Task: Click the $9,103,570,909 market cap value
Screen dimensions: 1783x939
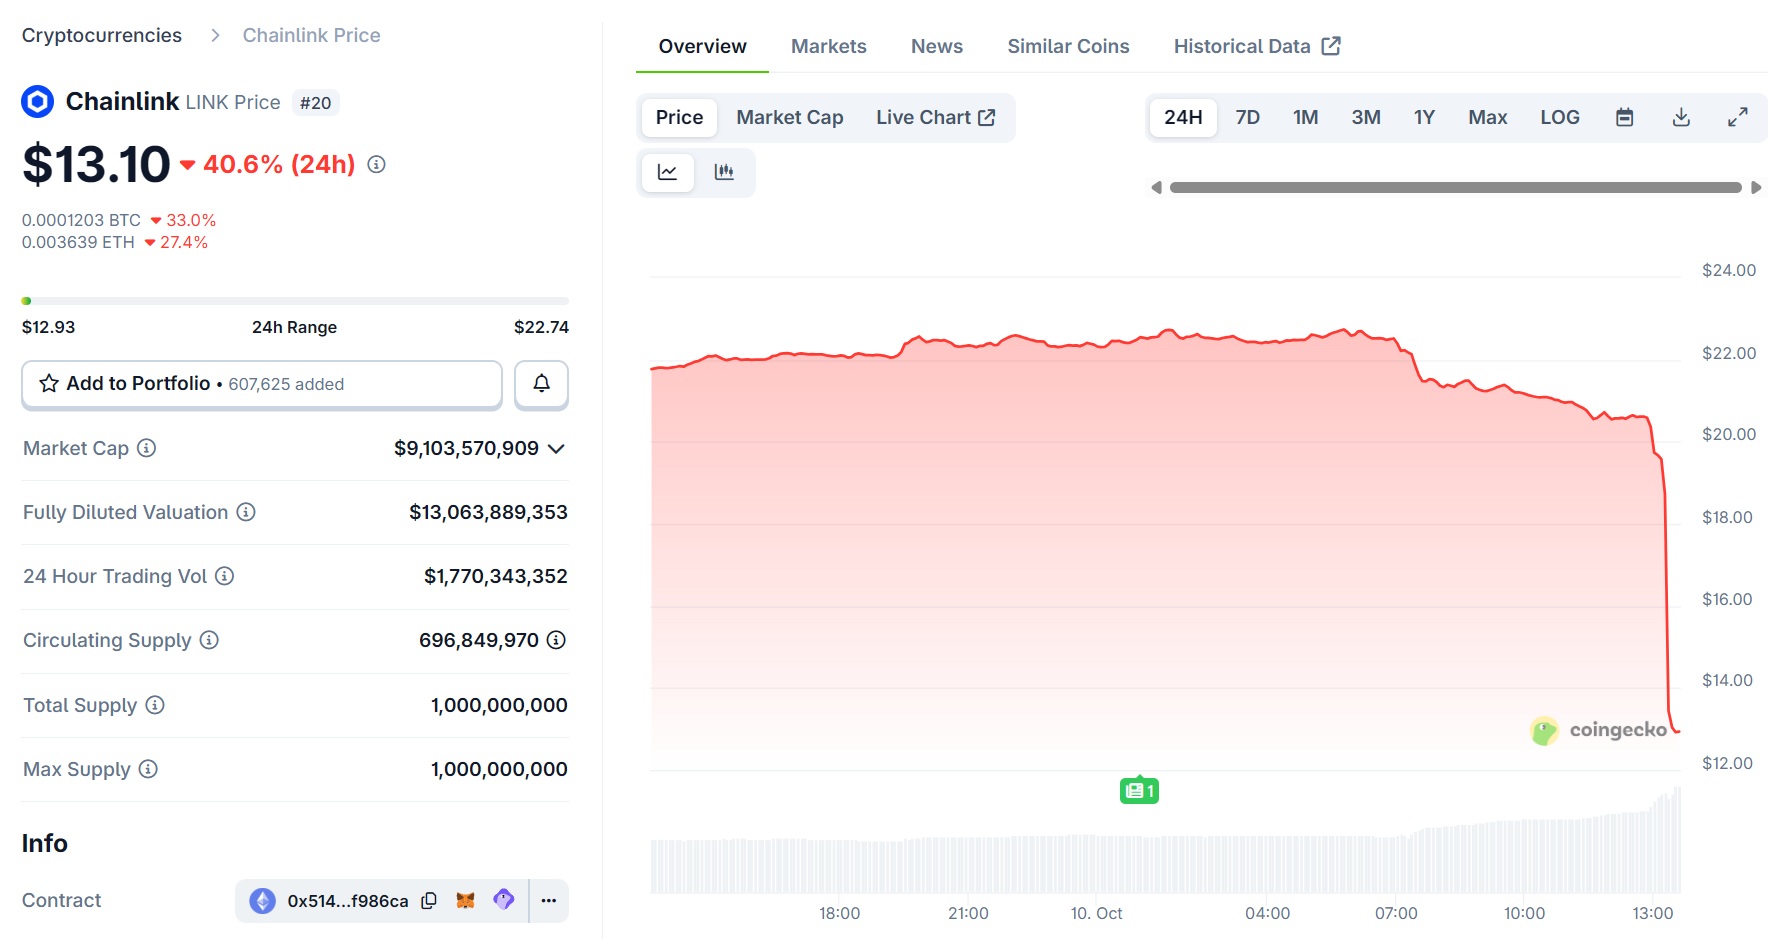Action: [466, 448]
